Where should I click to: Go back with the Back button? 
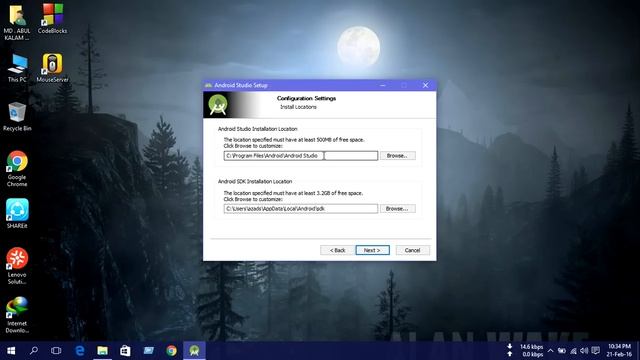tap(337, 250)
